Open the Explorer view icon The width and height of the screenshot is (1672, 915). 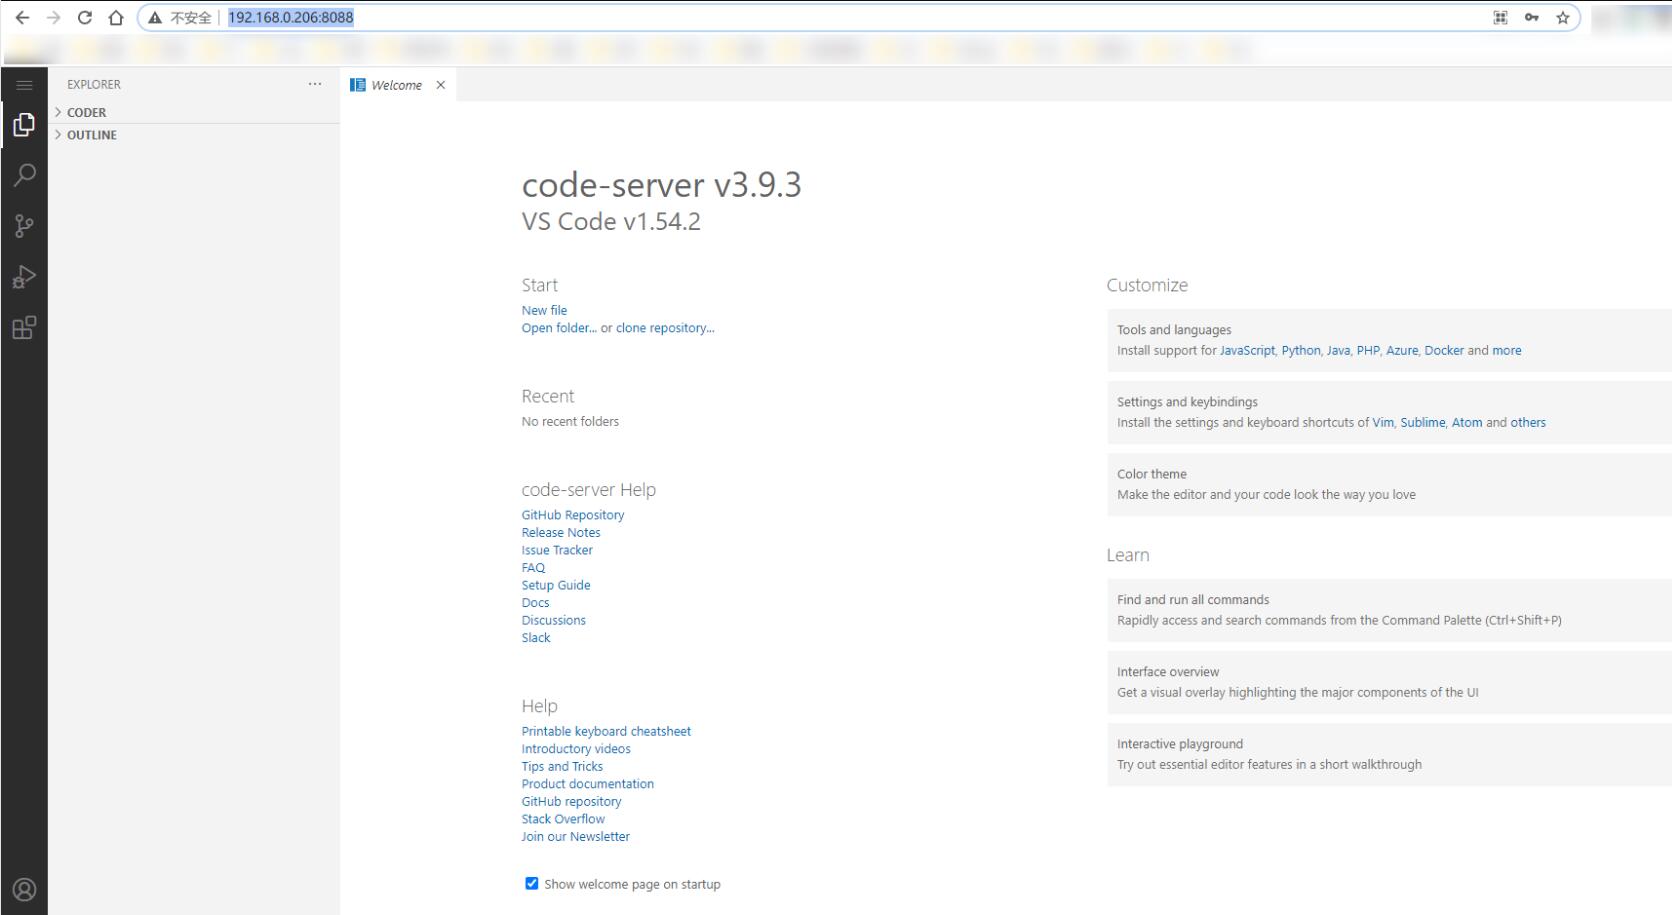click(24, 124)
